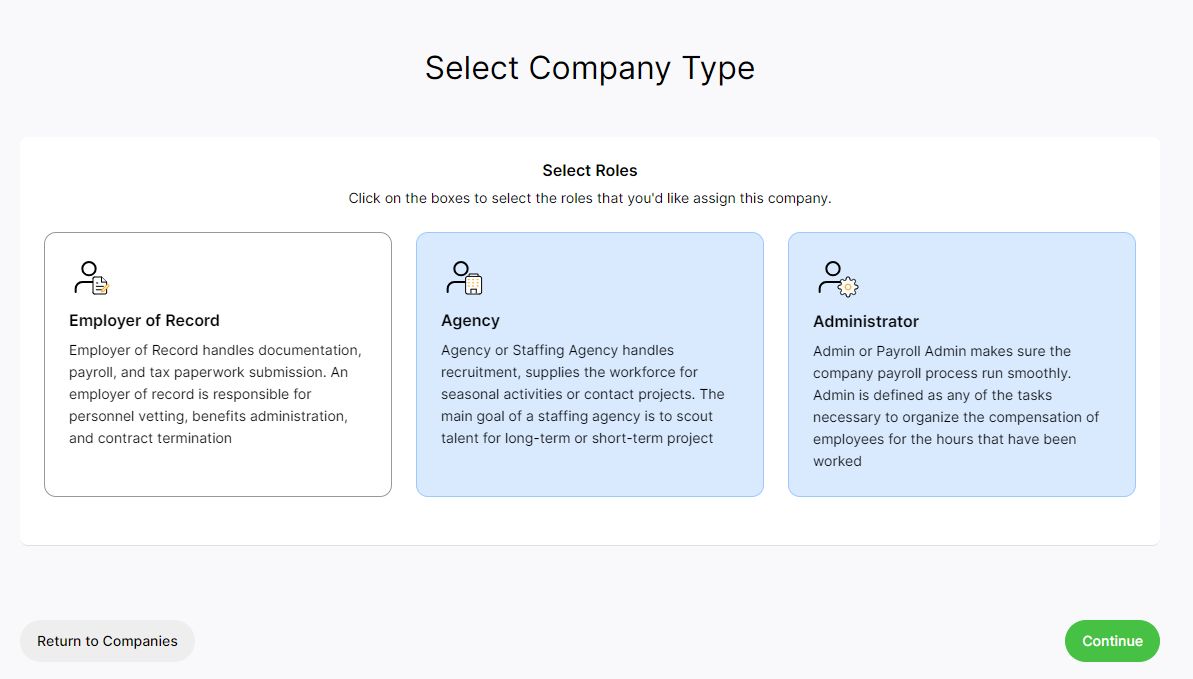Deselect the Administrator role card
Image resolution: width=1193 pixels, height=679 pixels.
(962, 365)
